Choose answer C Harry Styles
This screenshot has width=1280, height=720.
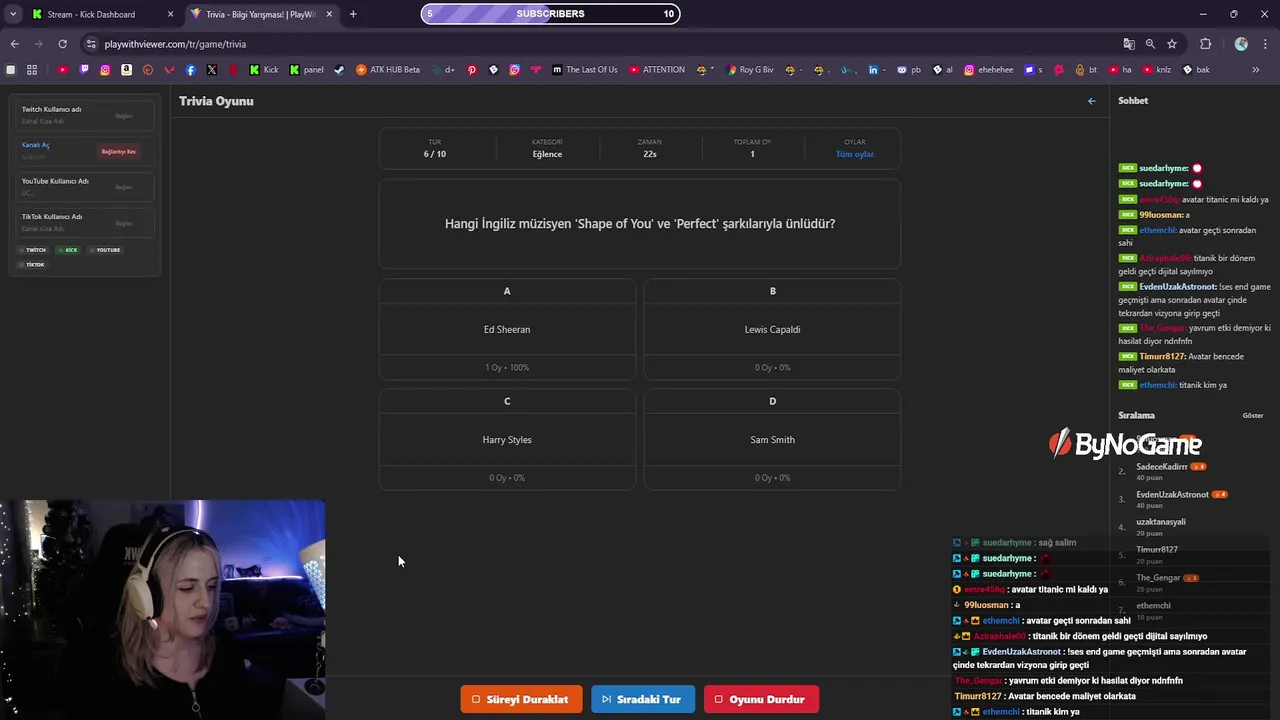point(507,439)
